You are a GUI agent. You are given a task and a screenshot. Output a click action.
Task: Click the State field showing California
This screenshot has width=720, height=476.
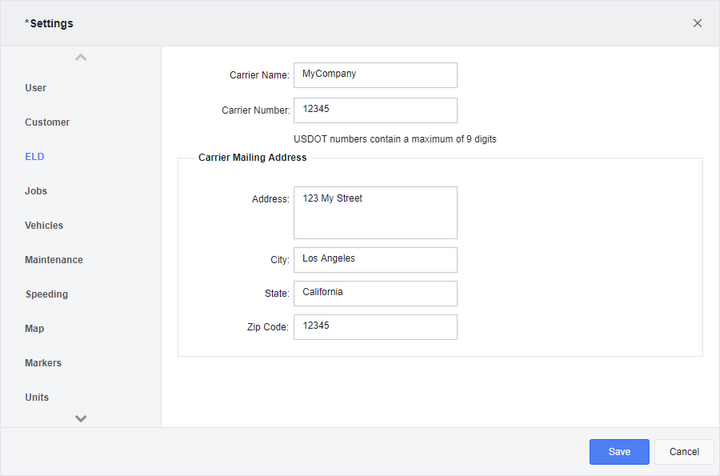(375, 293)
